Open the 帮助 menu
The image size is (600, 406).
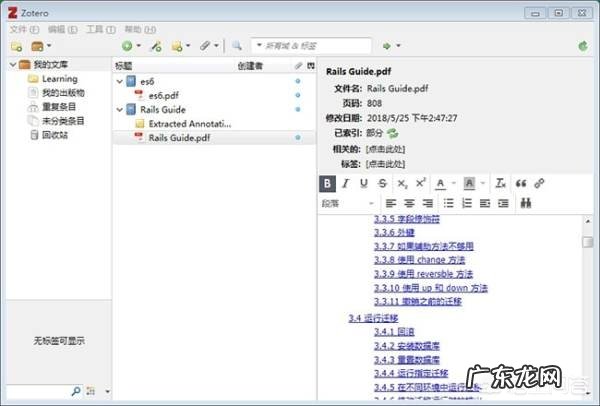coord(140,29)
